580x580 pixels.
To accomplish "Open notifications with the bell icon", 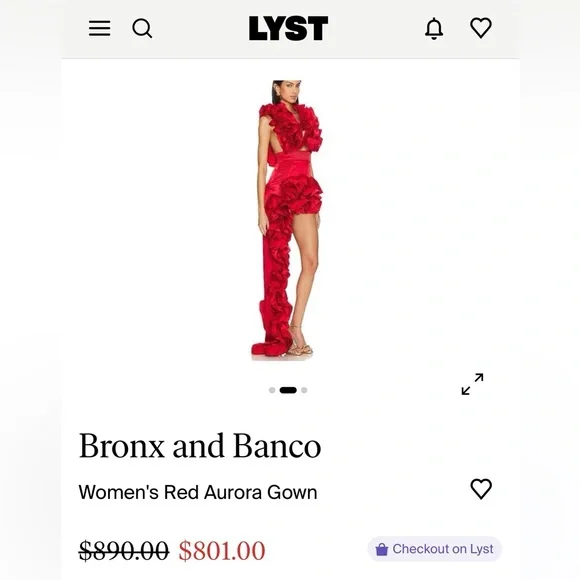I will tap(434, 28).
